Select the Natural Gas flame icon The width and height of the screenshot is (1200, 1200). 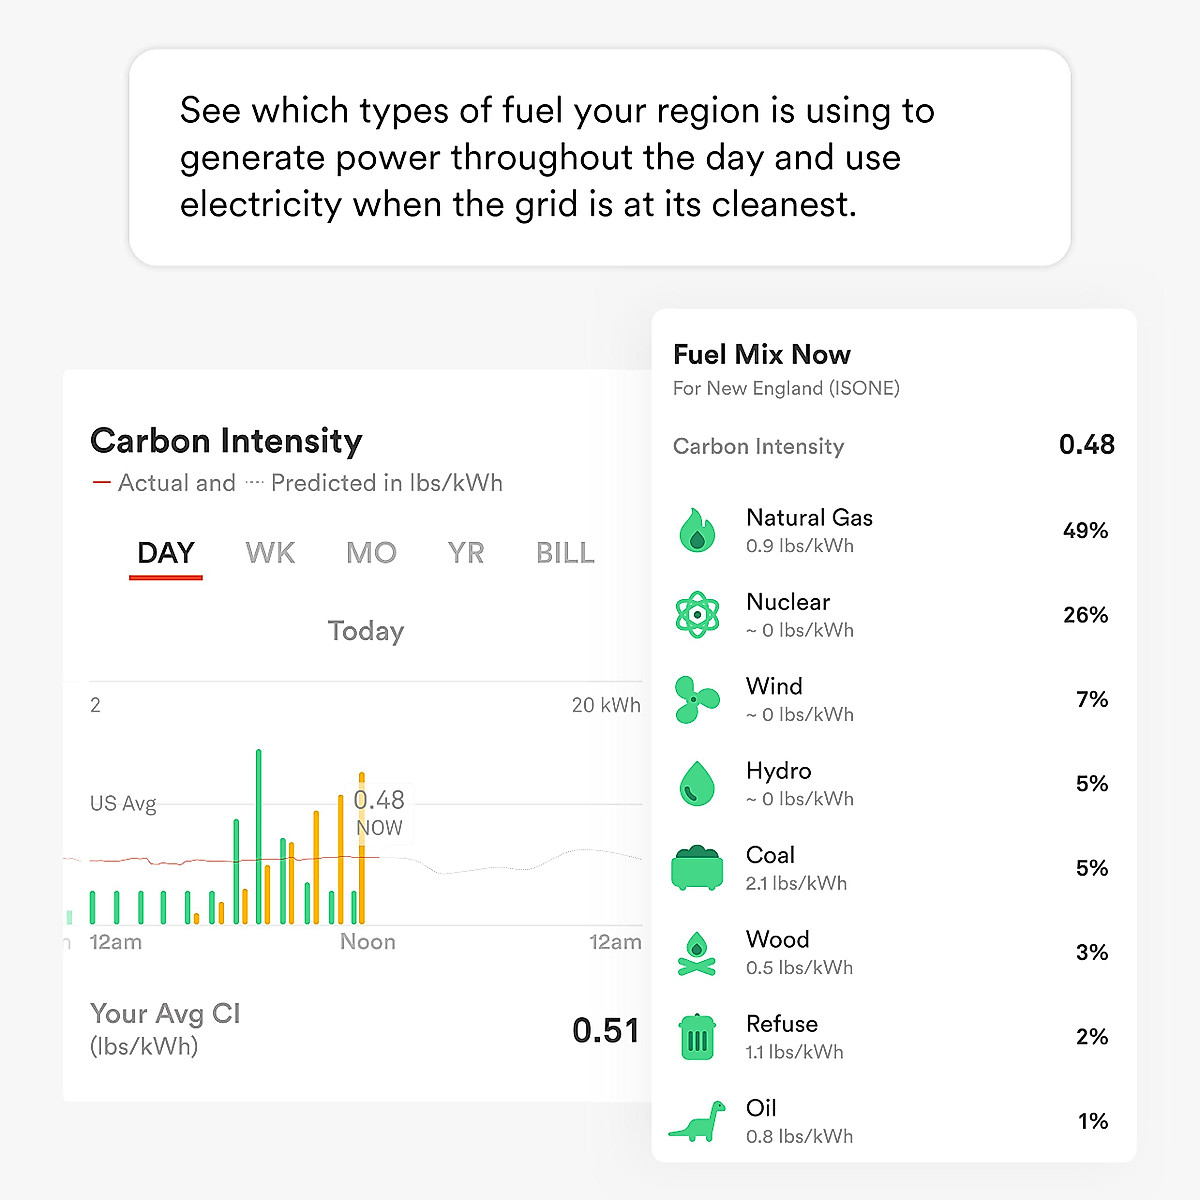tap(697, 531)
